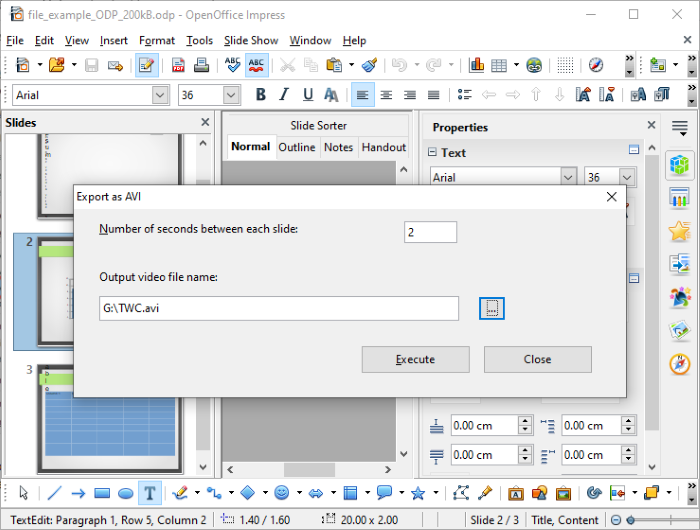The height and width of the screenshot is (530, 700).
Task: Click the output video file name field
Action: click(x=279, y=308)
